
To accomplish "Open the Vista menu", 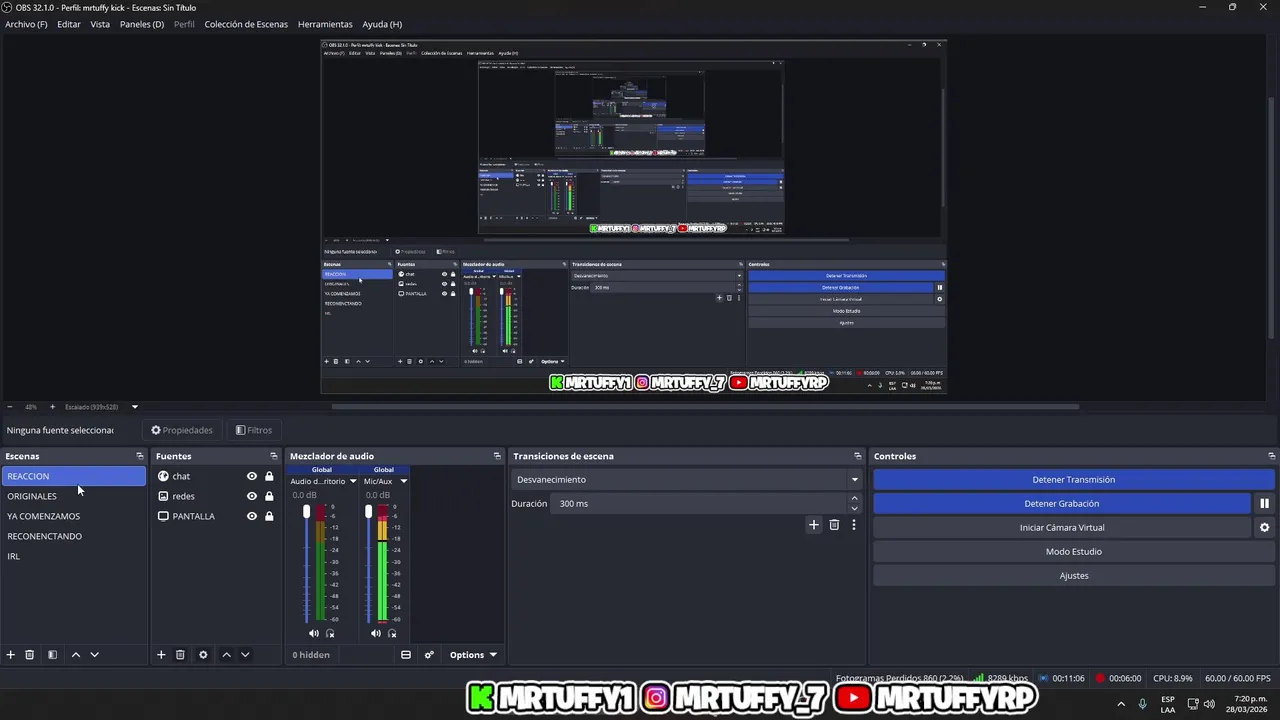I will 100,24.
